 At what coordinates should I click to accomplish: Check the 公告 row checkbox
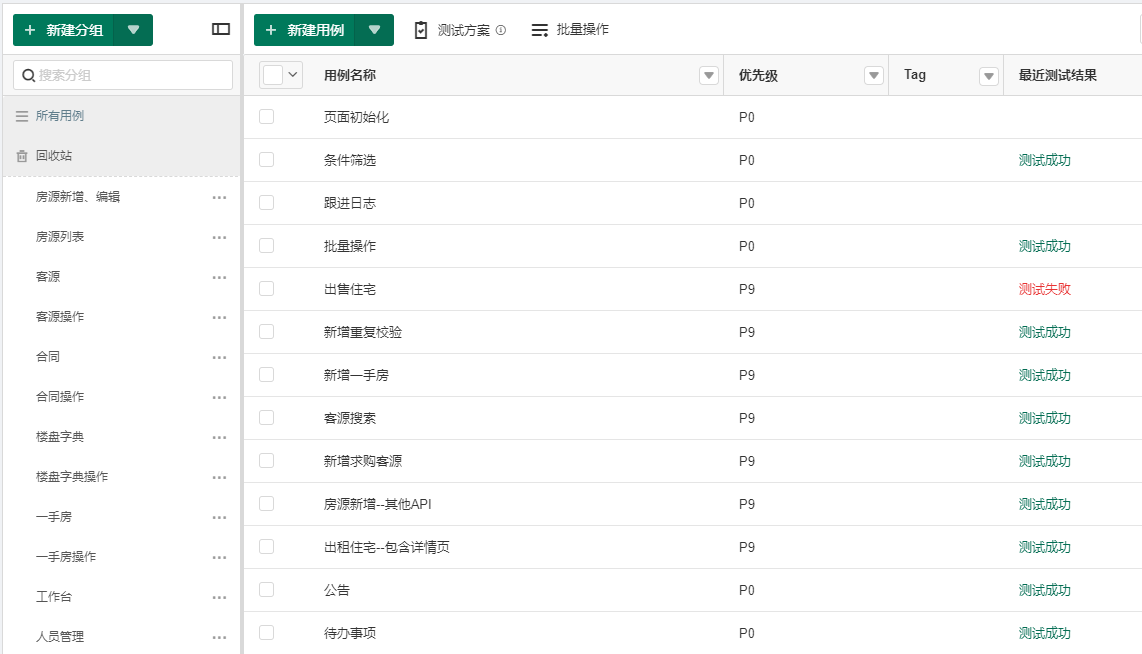click(x=267, y=589)
